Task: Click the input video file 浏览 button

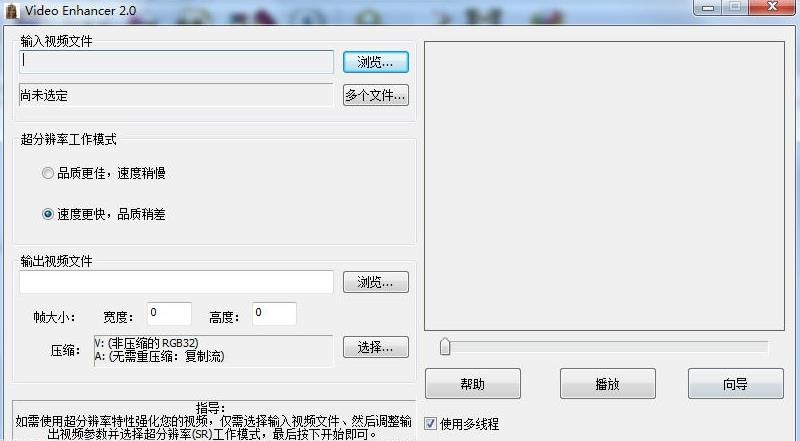Action: click(376, 62)
